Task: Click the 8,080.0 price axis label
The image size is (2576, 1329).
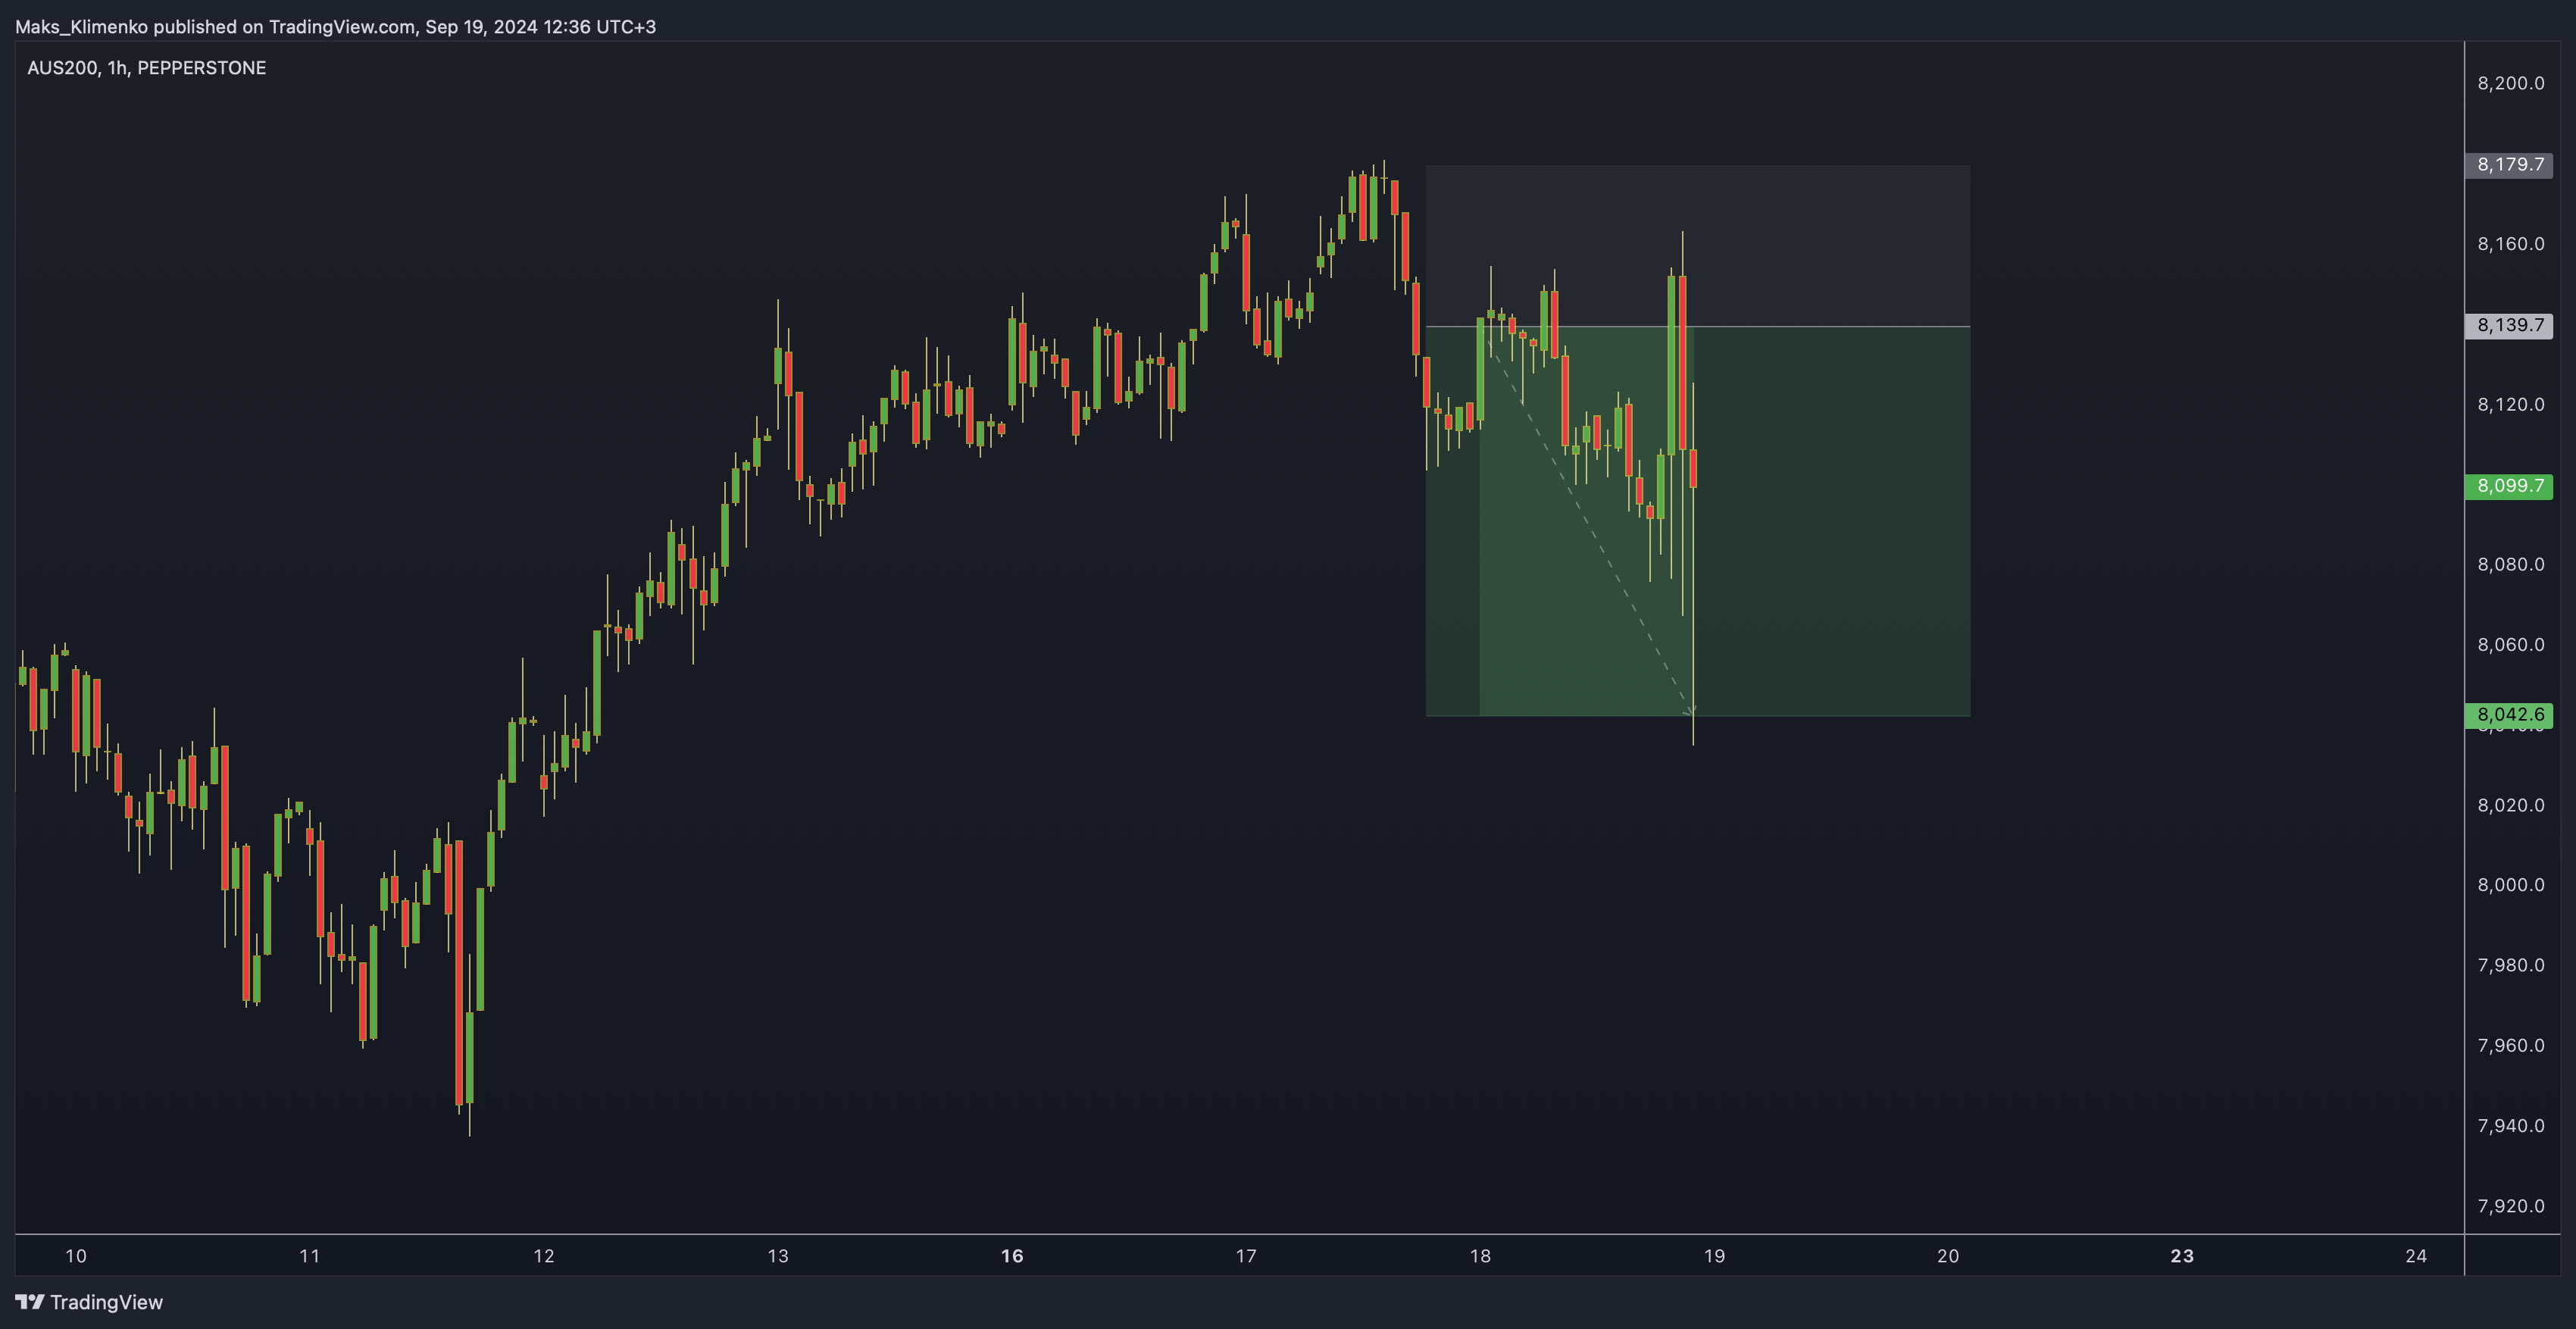Action: click(2510, 564)
